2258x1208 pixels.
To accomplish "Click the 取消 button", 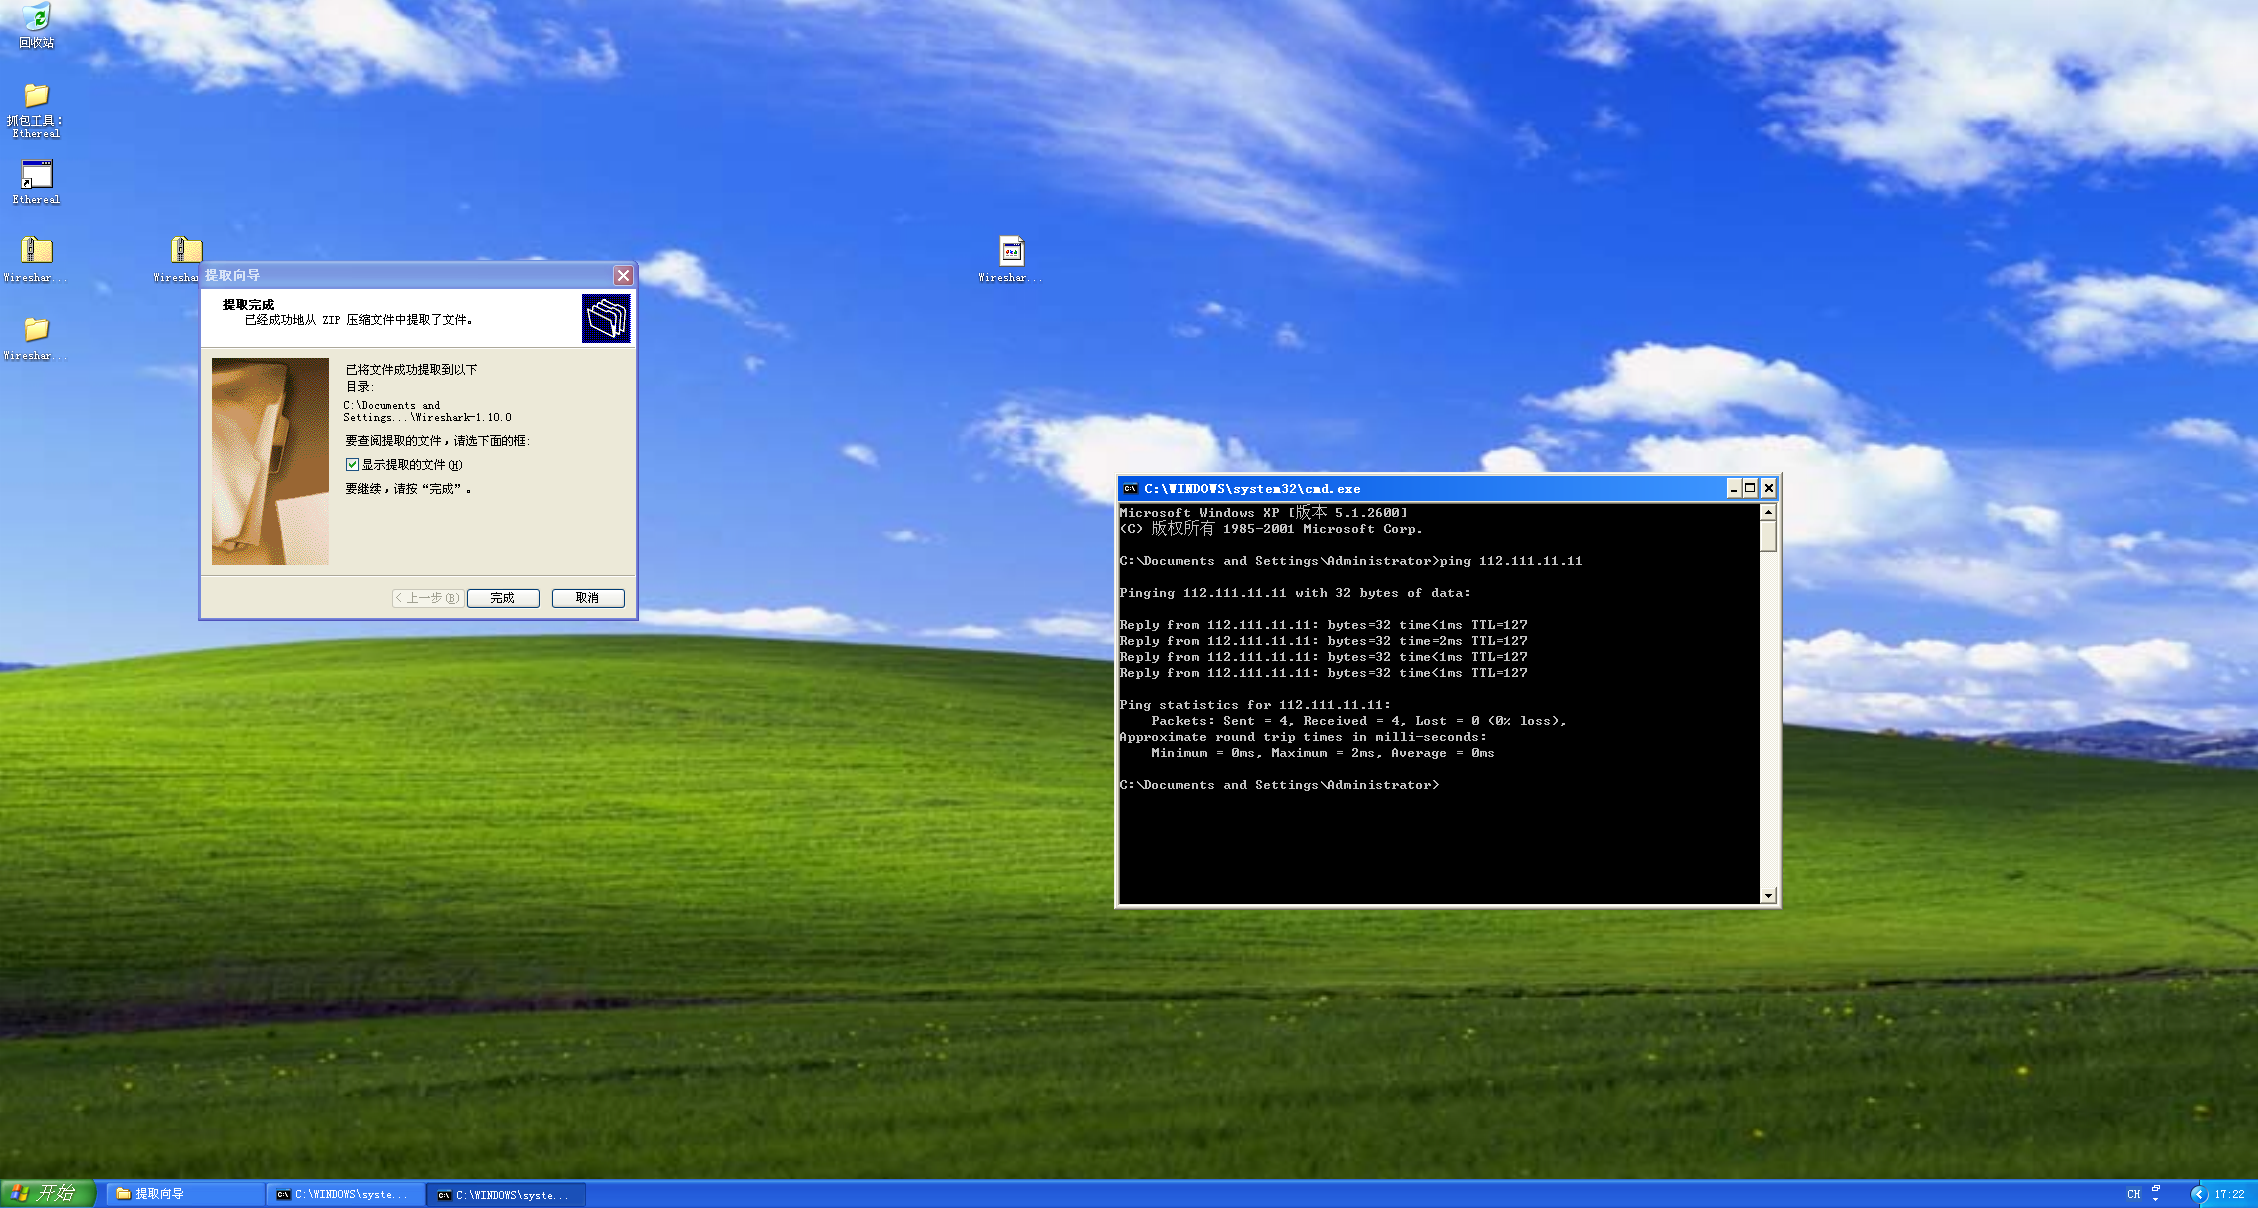I will pos(588,598).
